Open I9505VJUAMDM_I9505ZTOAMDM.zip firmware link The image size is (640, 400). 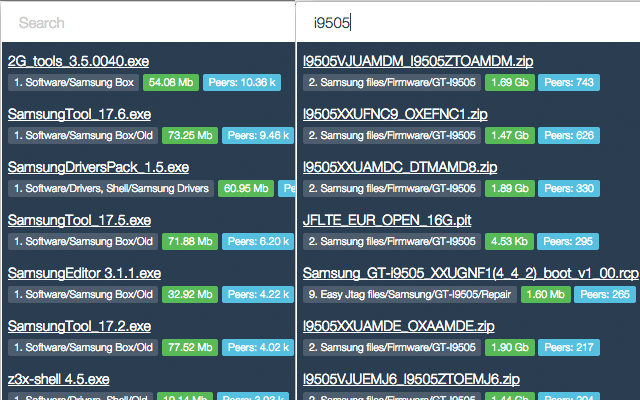coord(418,61)
